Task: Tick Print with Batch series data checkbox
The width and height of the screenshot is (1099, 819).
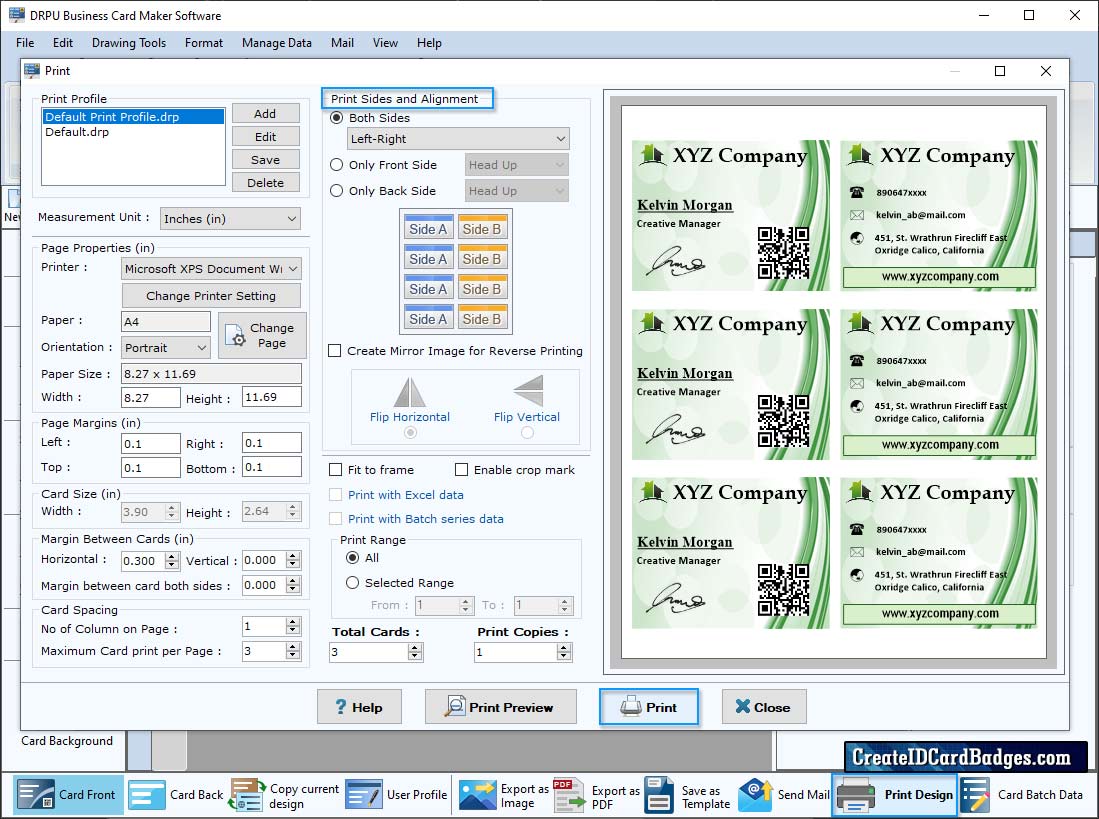Action: (336, 518)
